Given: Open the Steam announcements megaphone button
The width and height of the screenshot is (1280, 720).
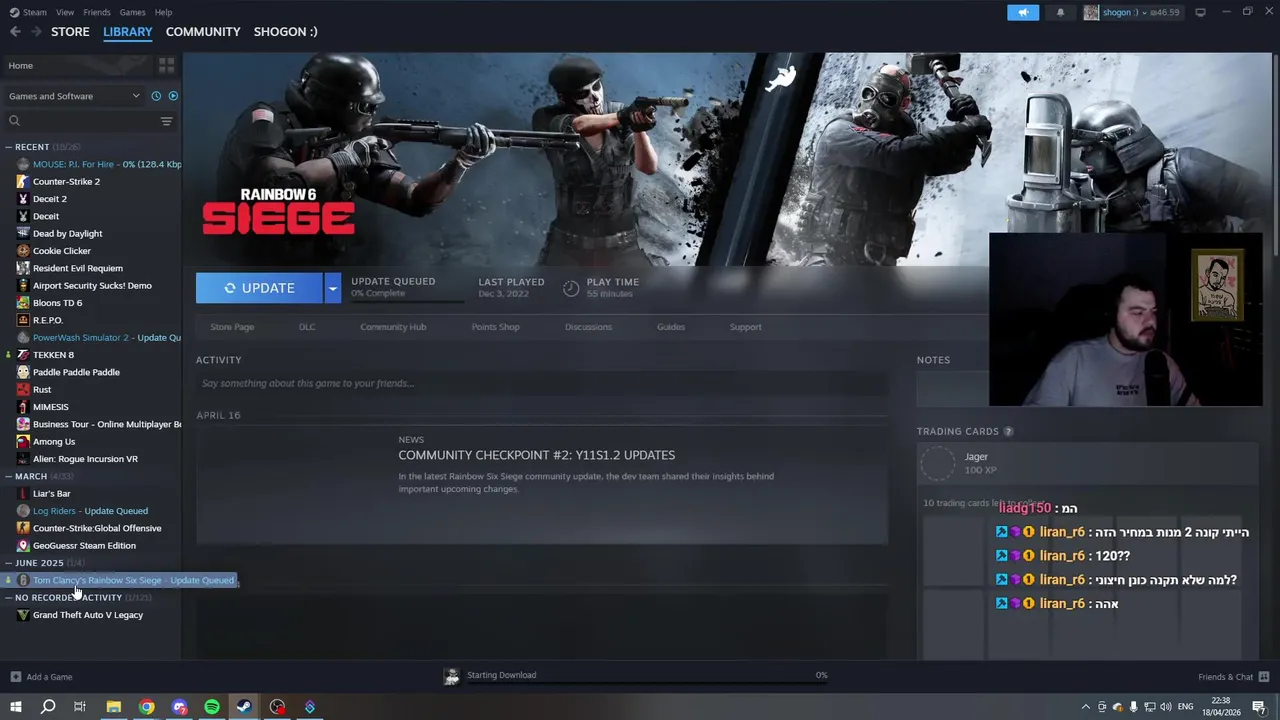Looking at the screenshot, I should coord(1023,12).
